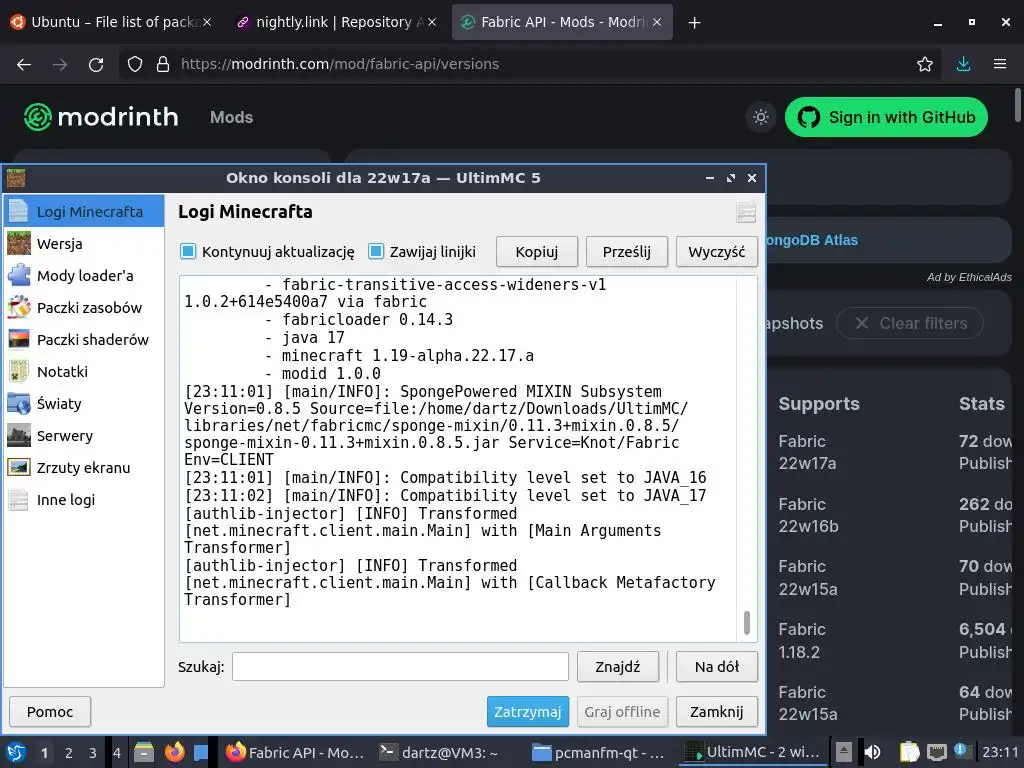Select the Inne logi entry
The height and width of the screenshot is (768, 1024).
[84, 500]
